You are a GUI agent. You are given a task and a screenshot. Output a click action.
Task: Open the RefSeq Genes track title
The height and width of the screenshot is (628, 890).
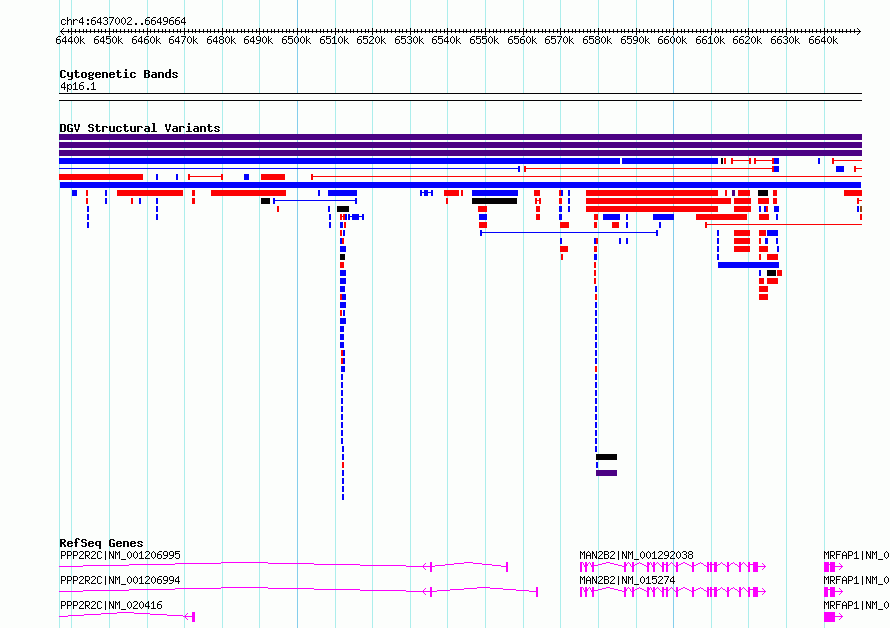point(101,543)
